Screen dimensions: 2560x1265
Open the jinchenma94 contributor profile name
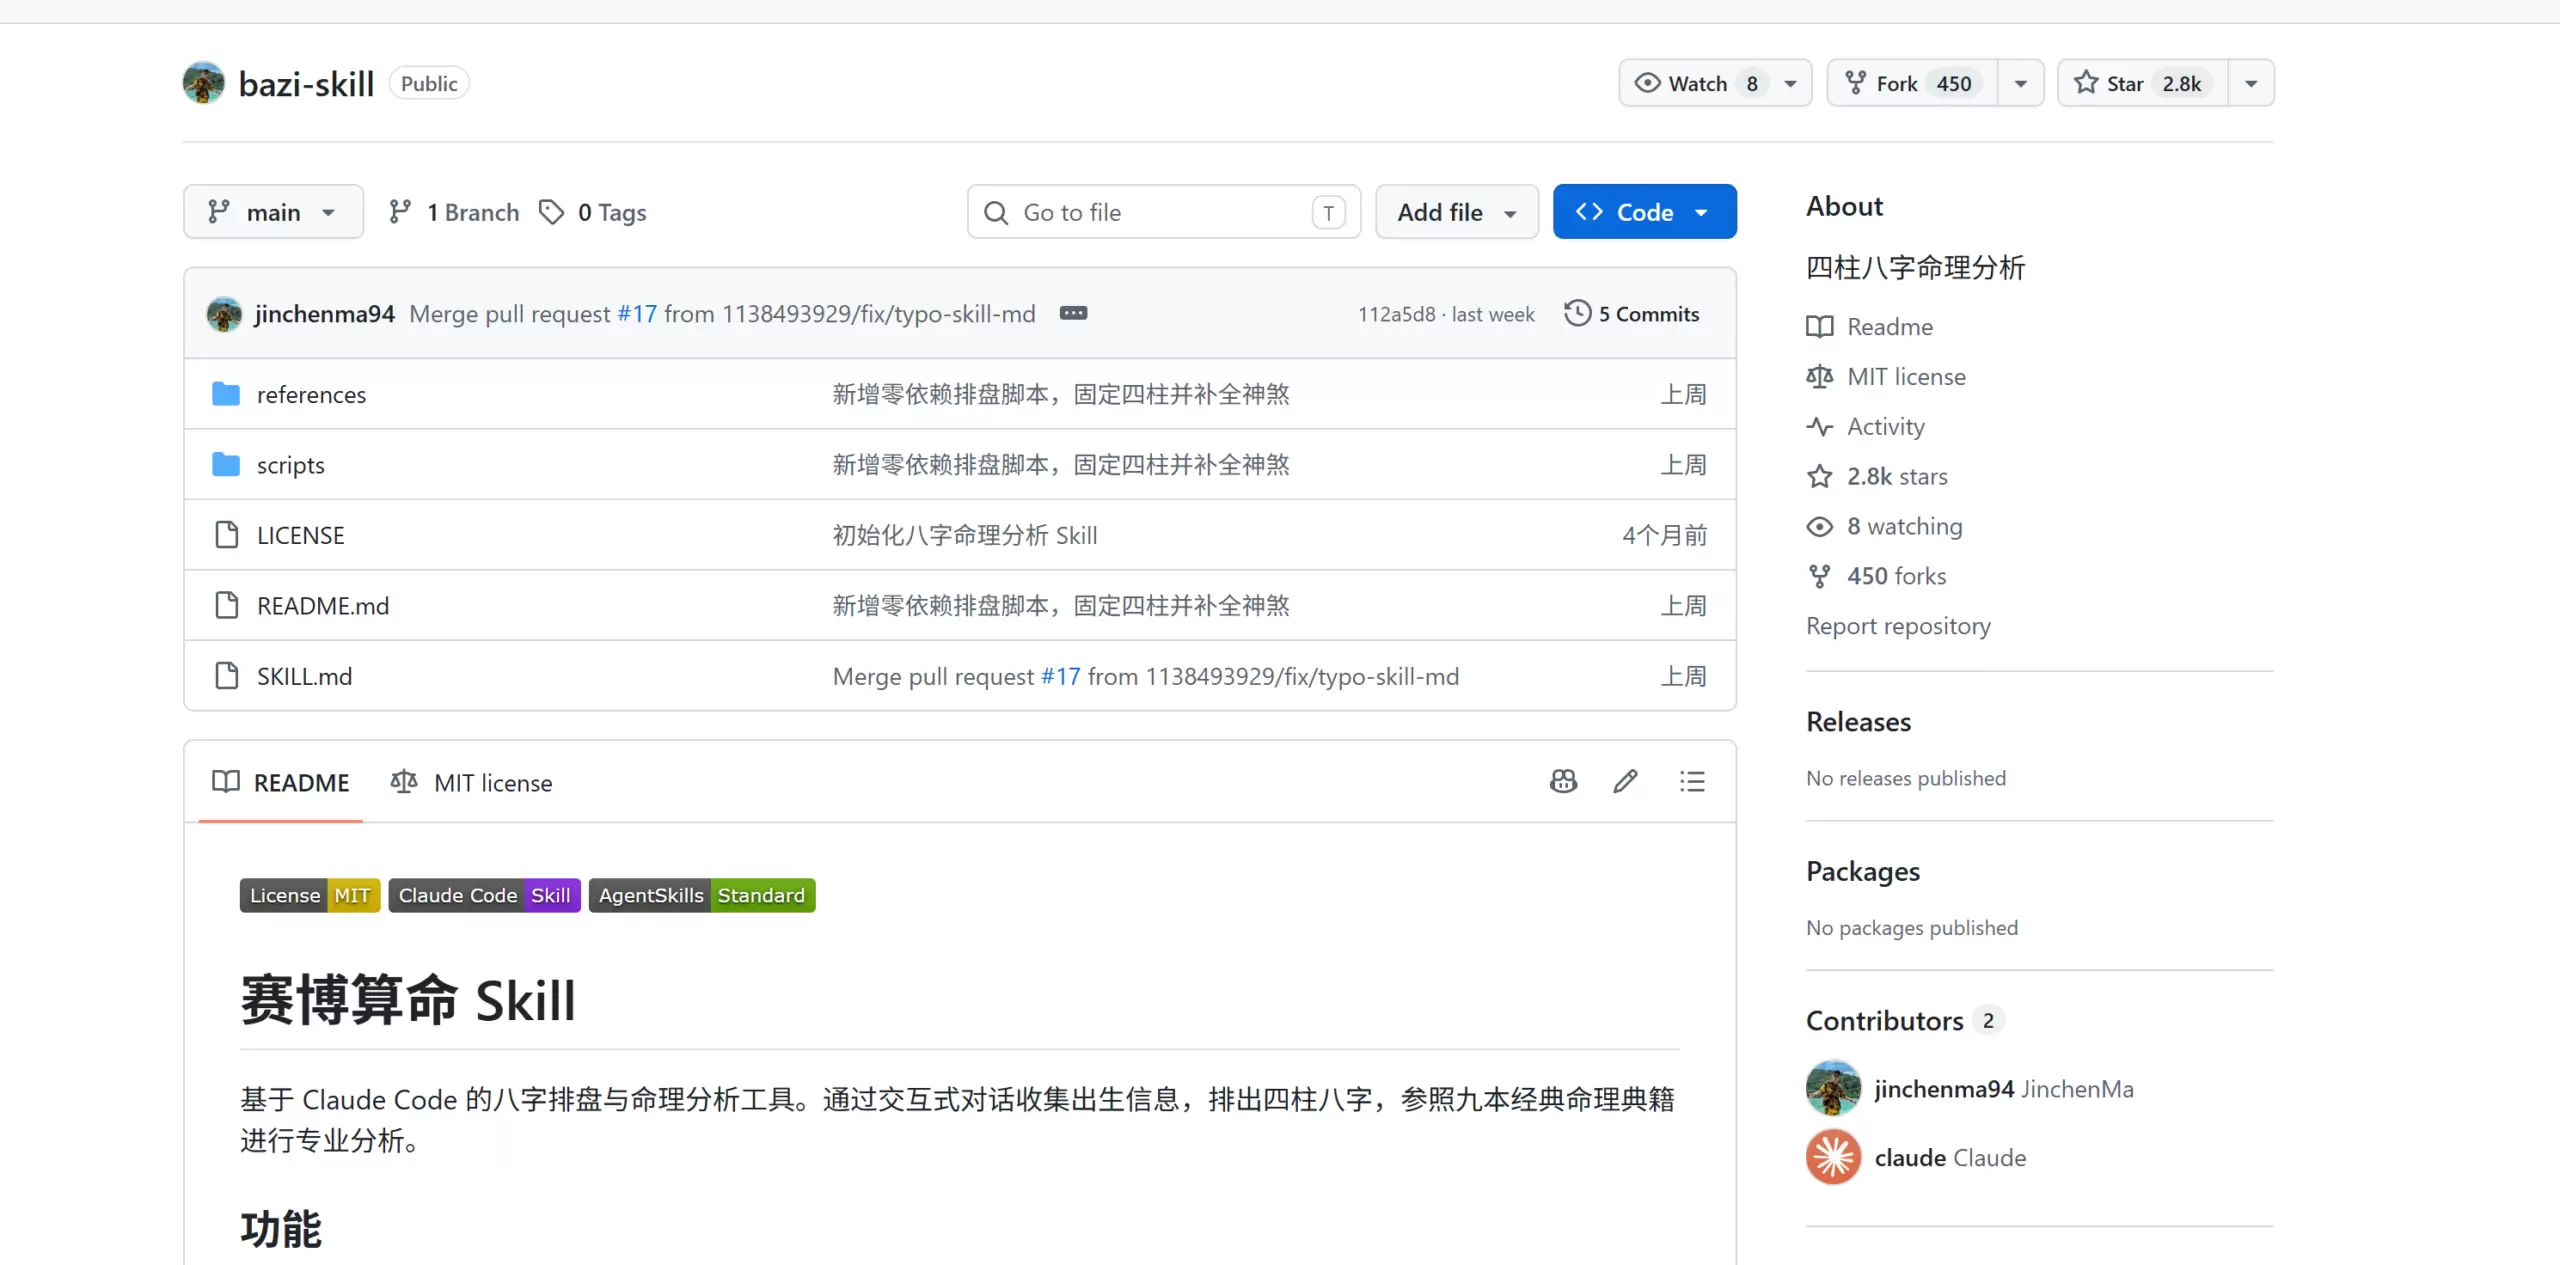(x=1944, y=1088)
